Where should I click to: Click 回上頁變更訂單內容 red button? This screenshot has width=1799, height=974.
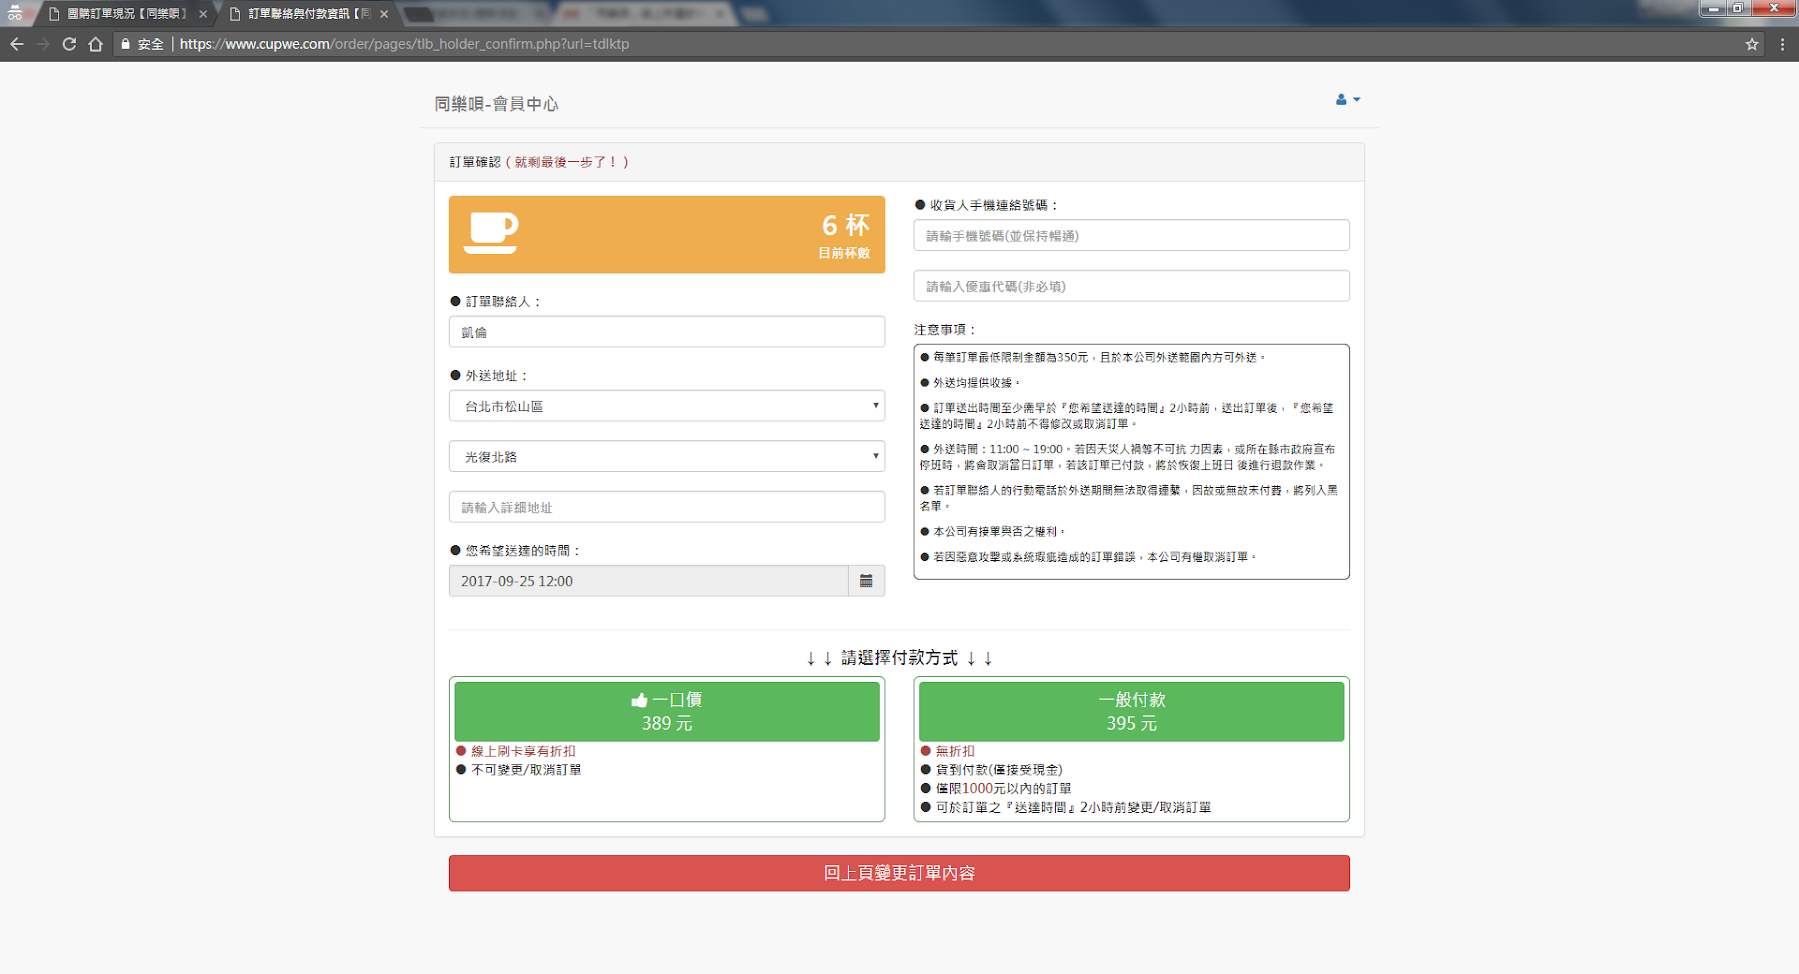[899, 873]
